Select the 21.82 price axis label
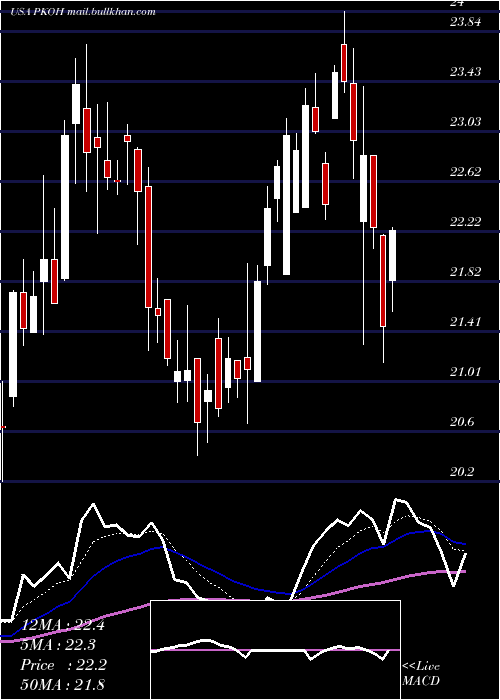The width and height of the screenshot is (500, 700). coord(465,272)
